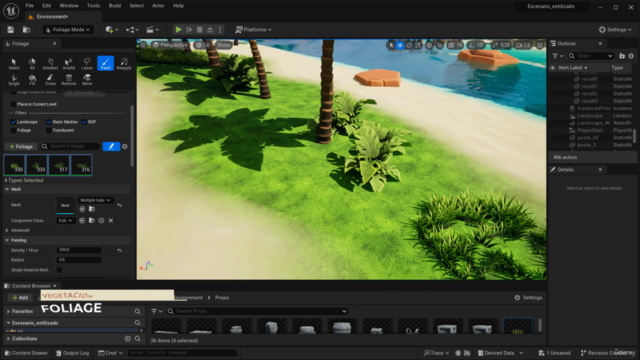The width and height of the screenshot is (640, 360).
Task: Pick the Invalid foliage selection tool
Action: click(x=69, y=64)
